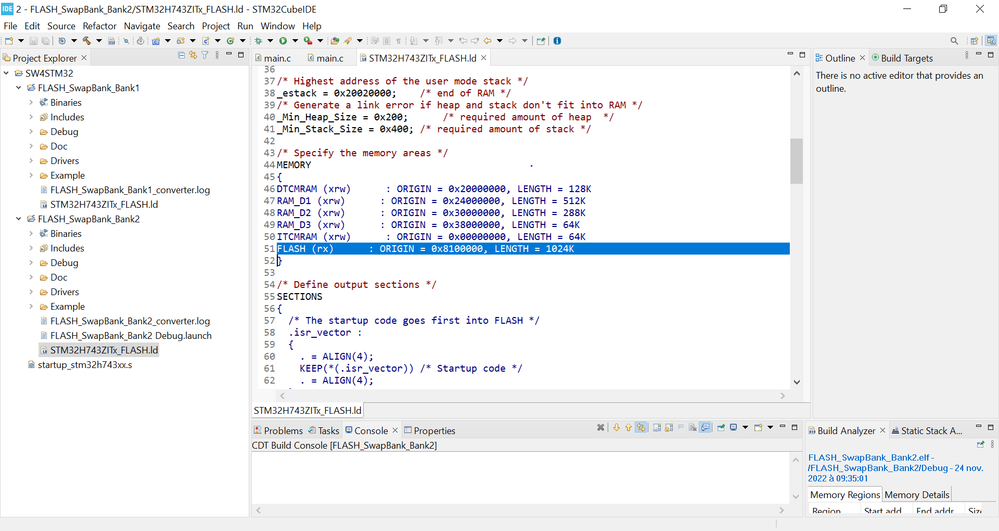The image size is (999, 531).
Task: Toggle Console scroll lock sync icon
Action: (641, 428)
